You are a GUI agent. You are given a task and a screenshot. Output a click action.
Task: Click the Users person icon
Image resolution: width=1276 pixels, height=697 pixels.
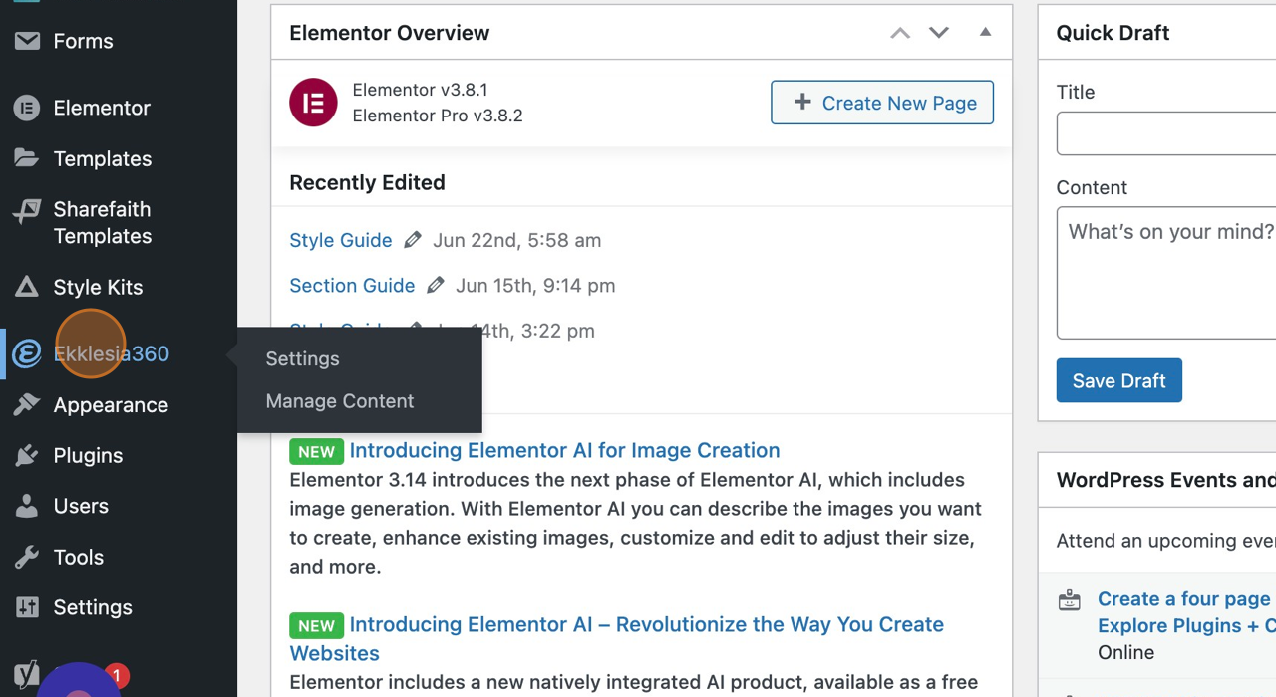click(27, 506)
